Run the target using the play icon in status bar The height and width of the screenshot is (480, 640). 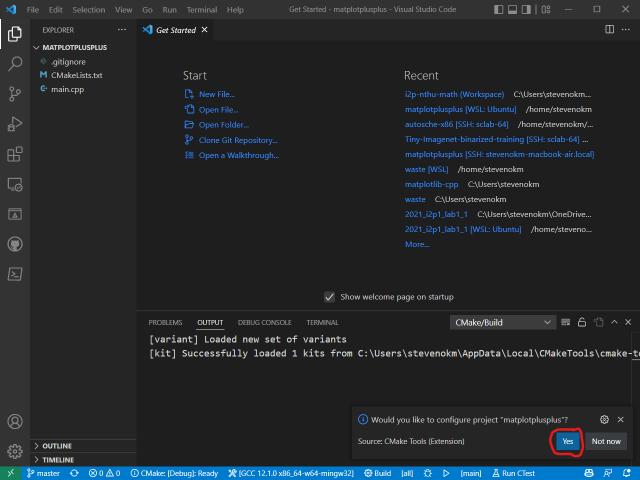click(446, 473)
